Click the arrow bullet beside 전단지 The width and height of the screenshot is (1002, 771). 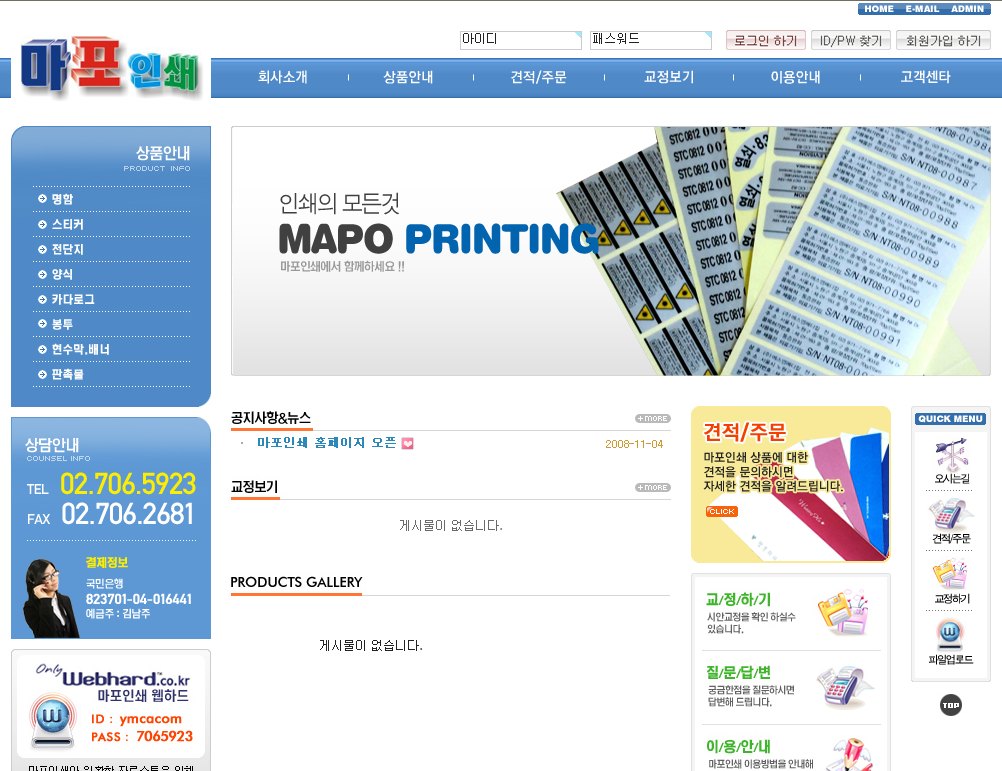click(x=42, y=249)
